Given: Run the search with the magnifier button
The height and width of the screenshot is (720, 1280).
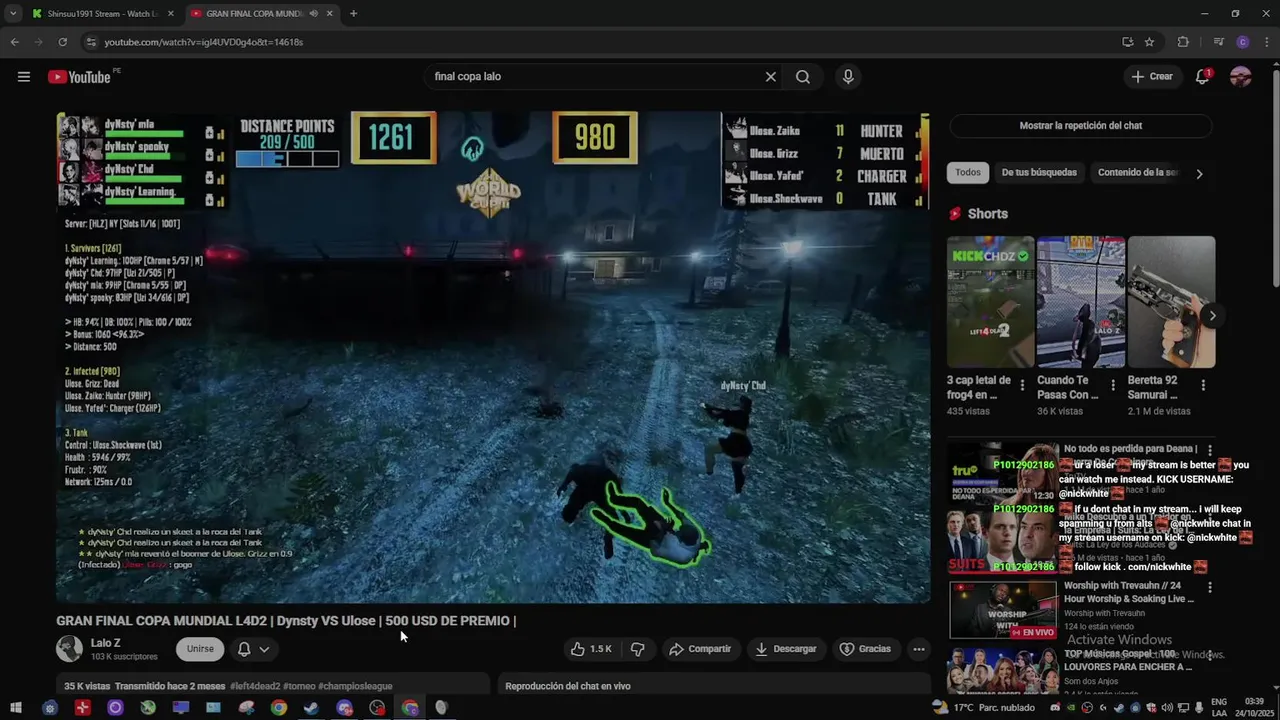Looking at the screenshot, I should click(x=803, y=77).
